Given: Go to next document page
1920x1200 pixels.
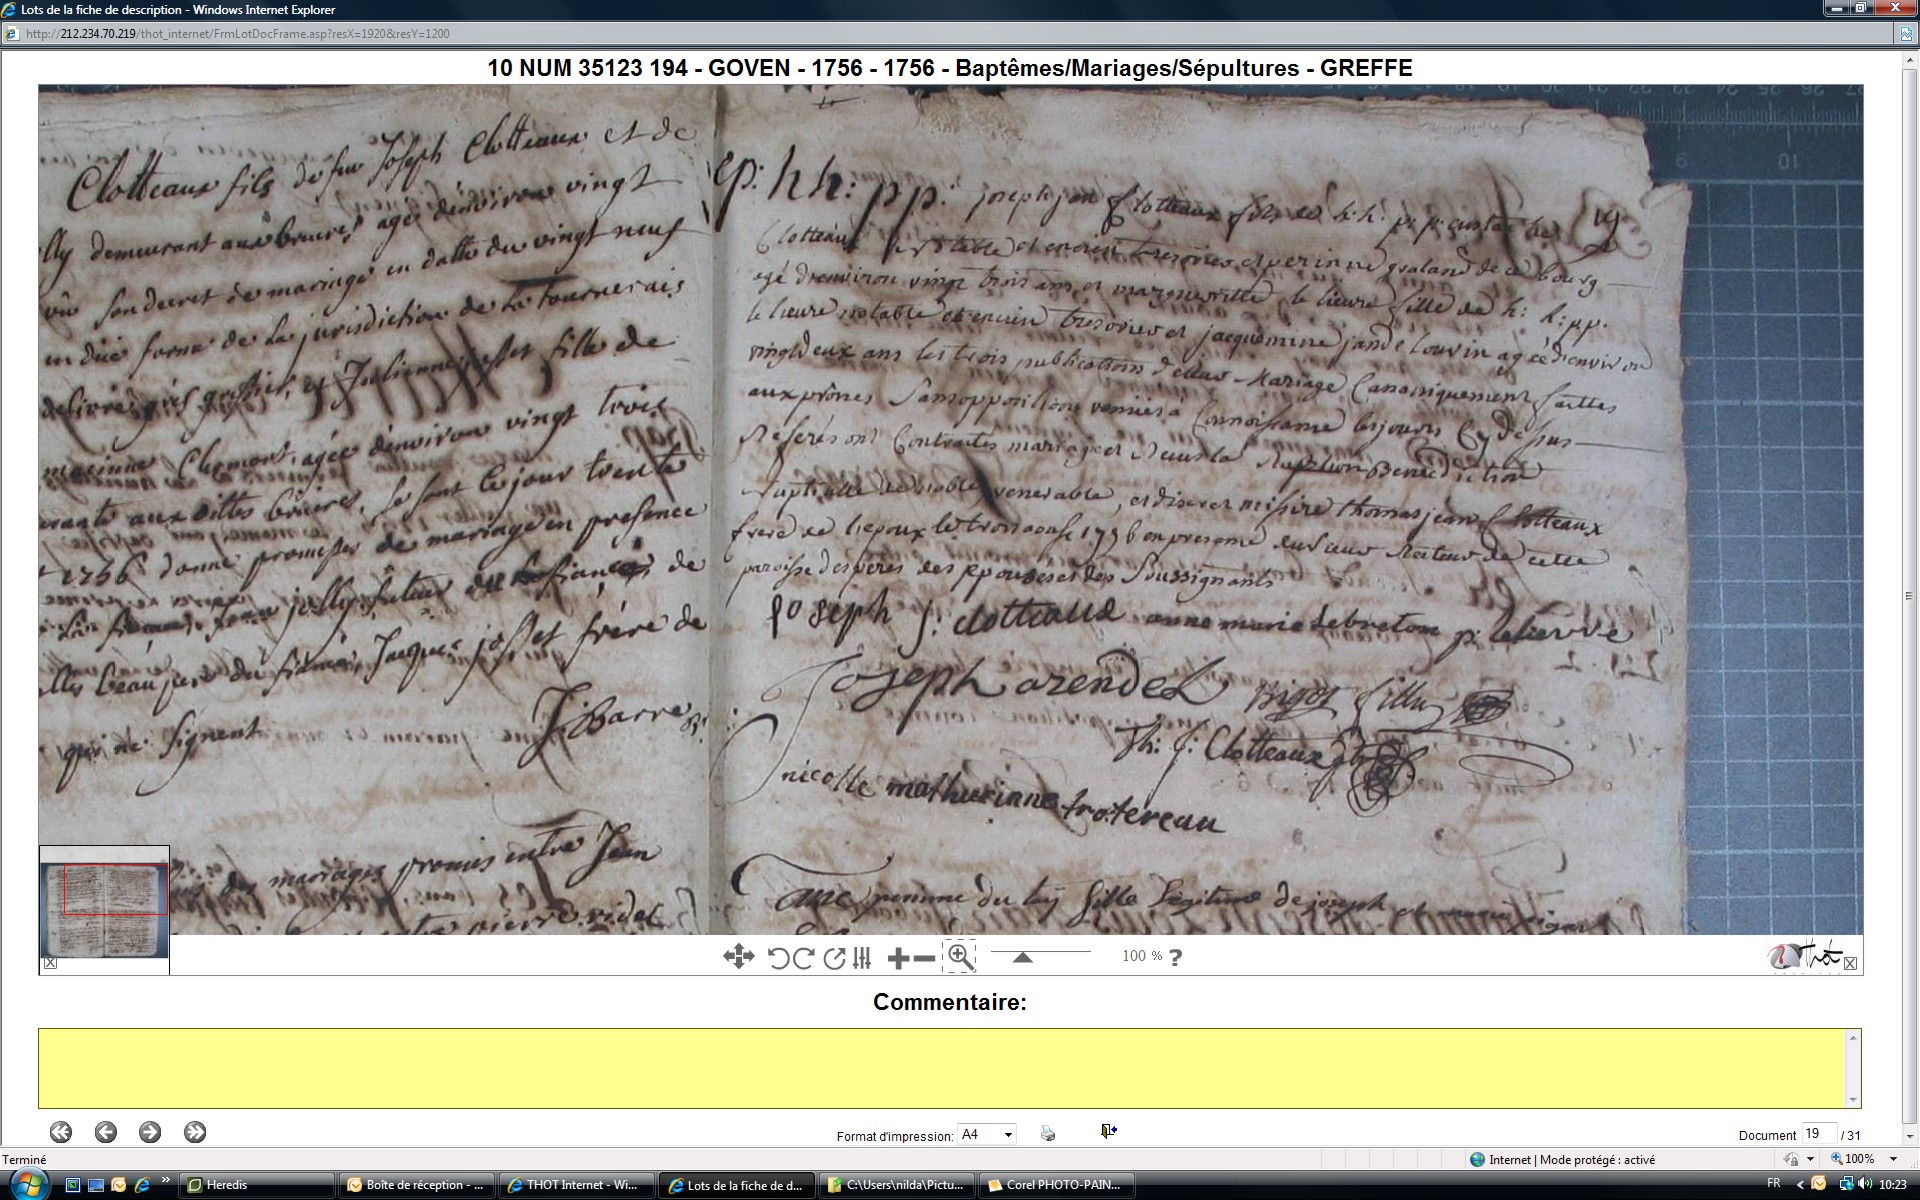Looking at the screenshot, I should coord(150,1132).
